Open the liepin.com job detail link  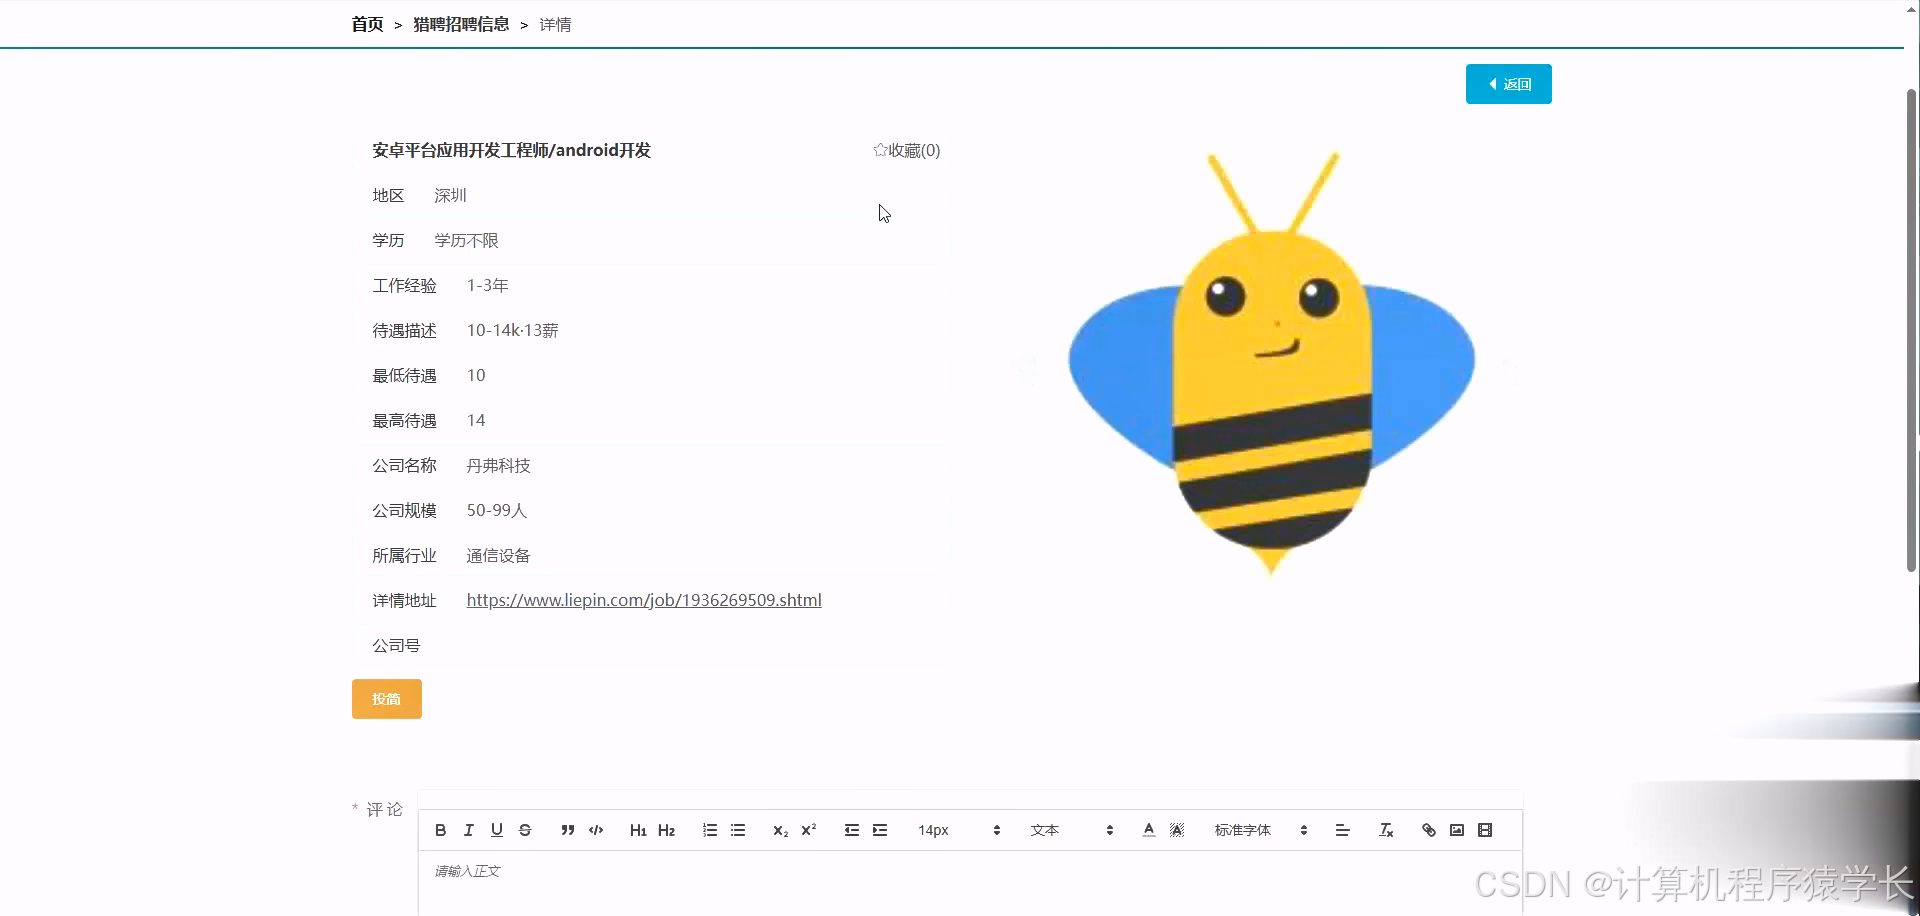tap(643, 599)
